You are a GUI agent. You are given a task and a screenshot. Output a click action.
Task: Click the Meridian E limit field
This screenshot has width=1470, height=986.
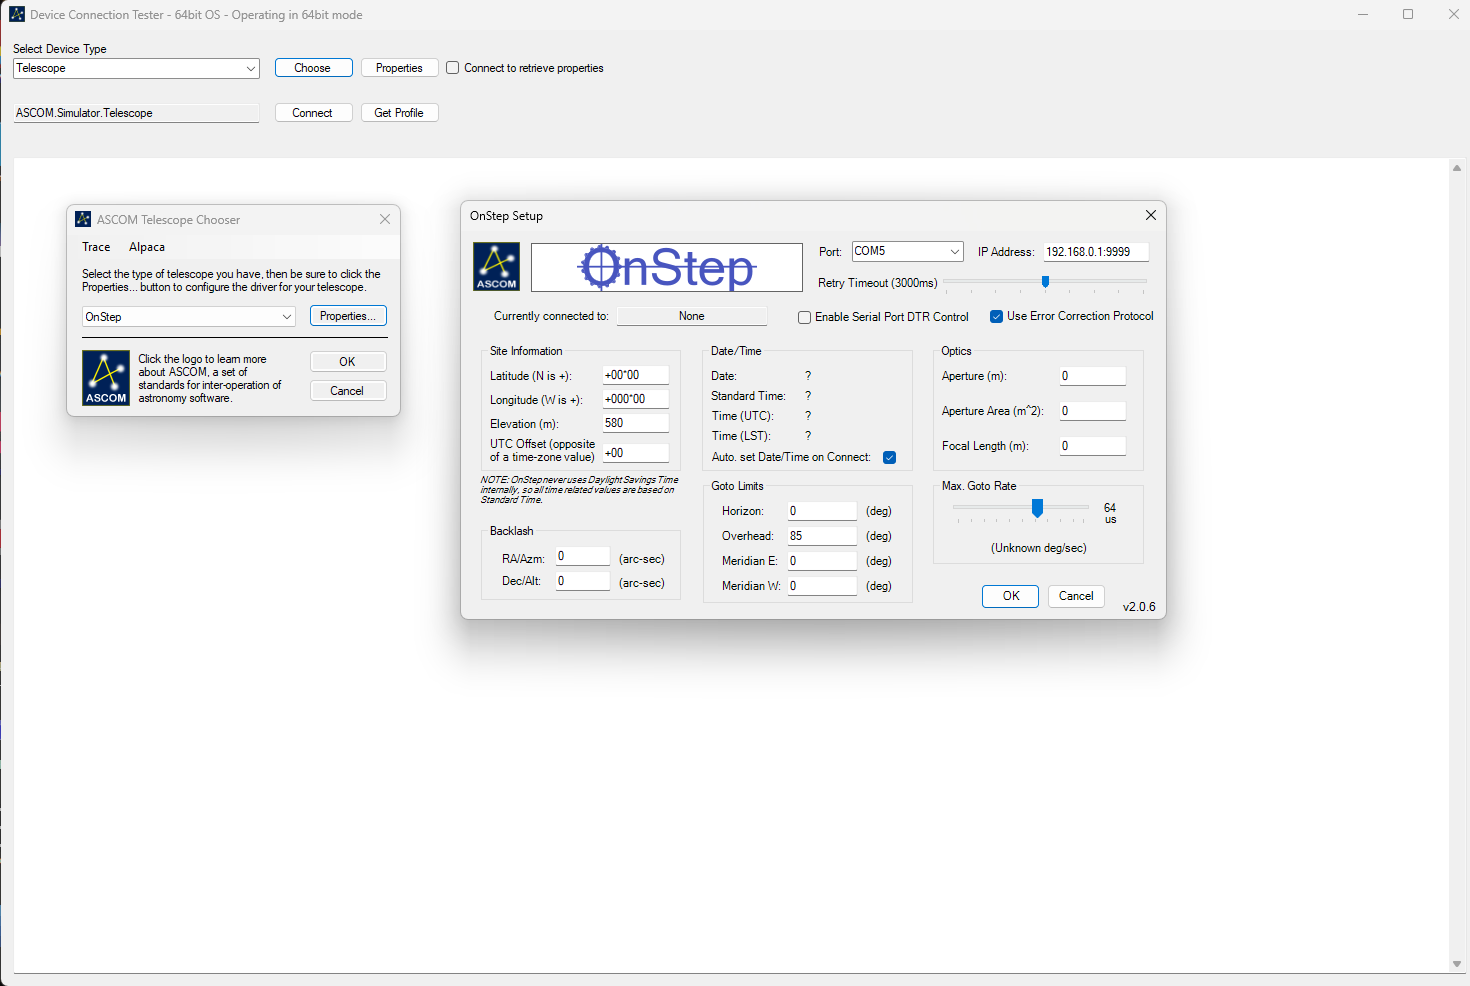click(822, 561)
